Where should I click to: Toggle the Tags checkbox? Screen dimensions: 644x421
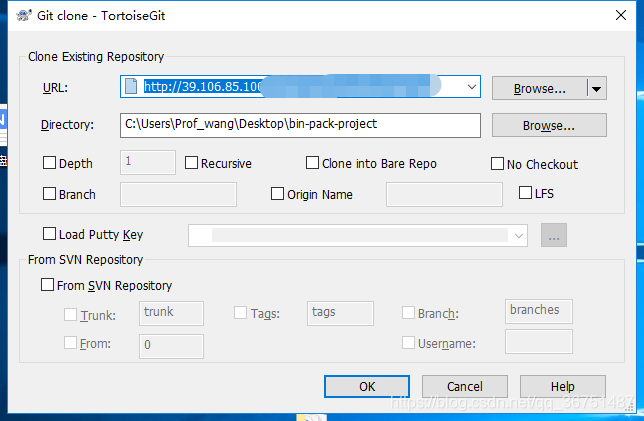click(240, 313)
